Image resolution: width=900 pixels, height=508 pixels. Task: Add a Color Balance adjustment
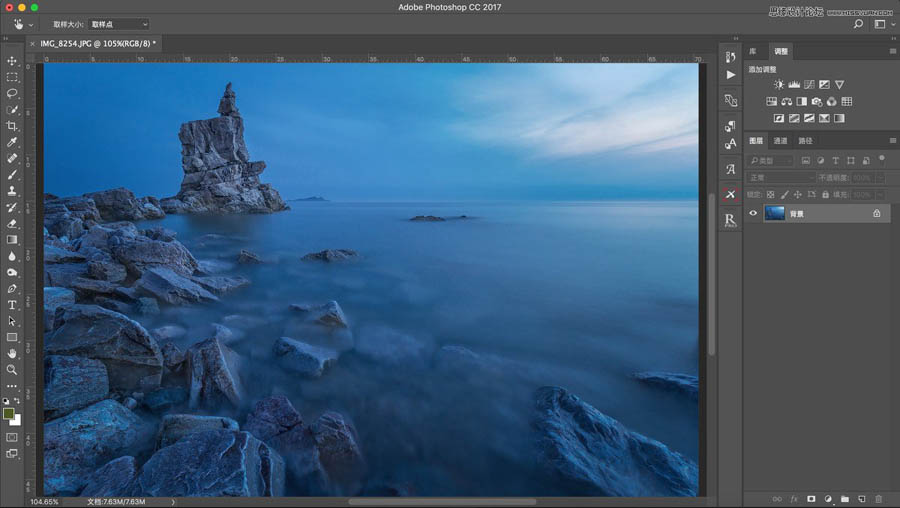pos(786,102)
